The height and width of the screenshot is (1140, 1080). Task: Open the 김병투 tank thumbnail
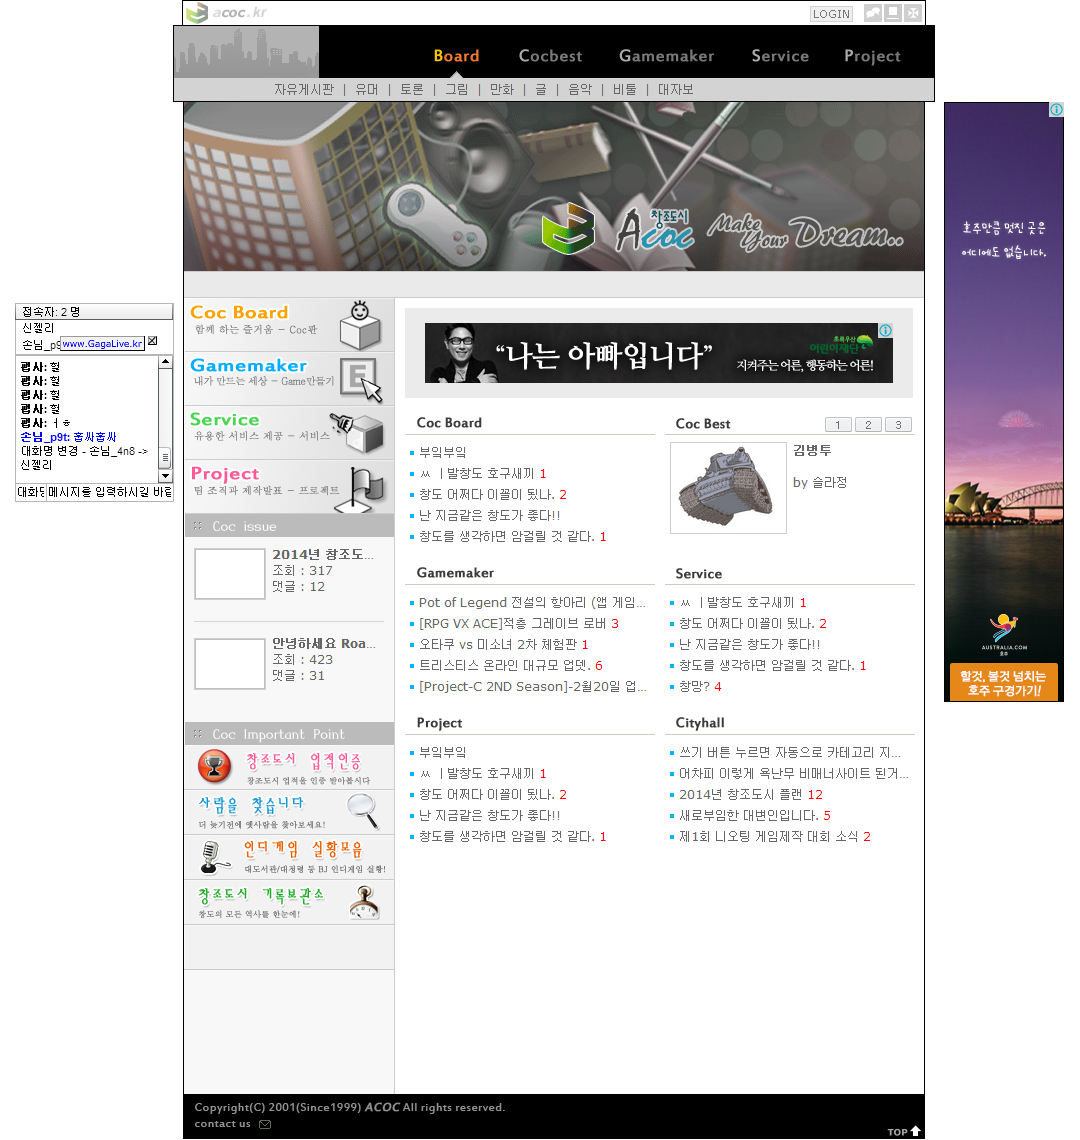[728, 488]
